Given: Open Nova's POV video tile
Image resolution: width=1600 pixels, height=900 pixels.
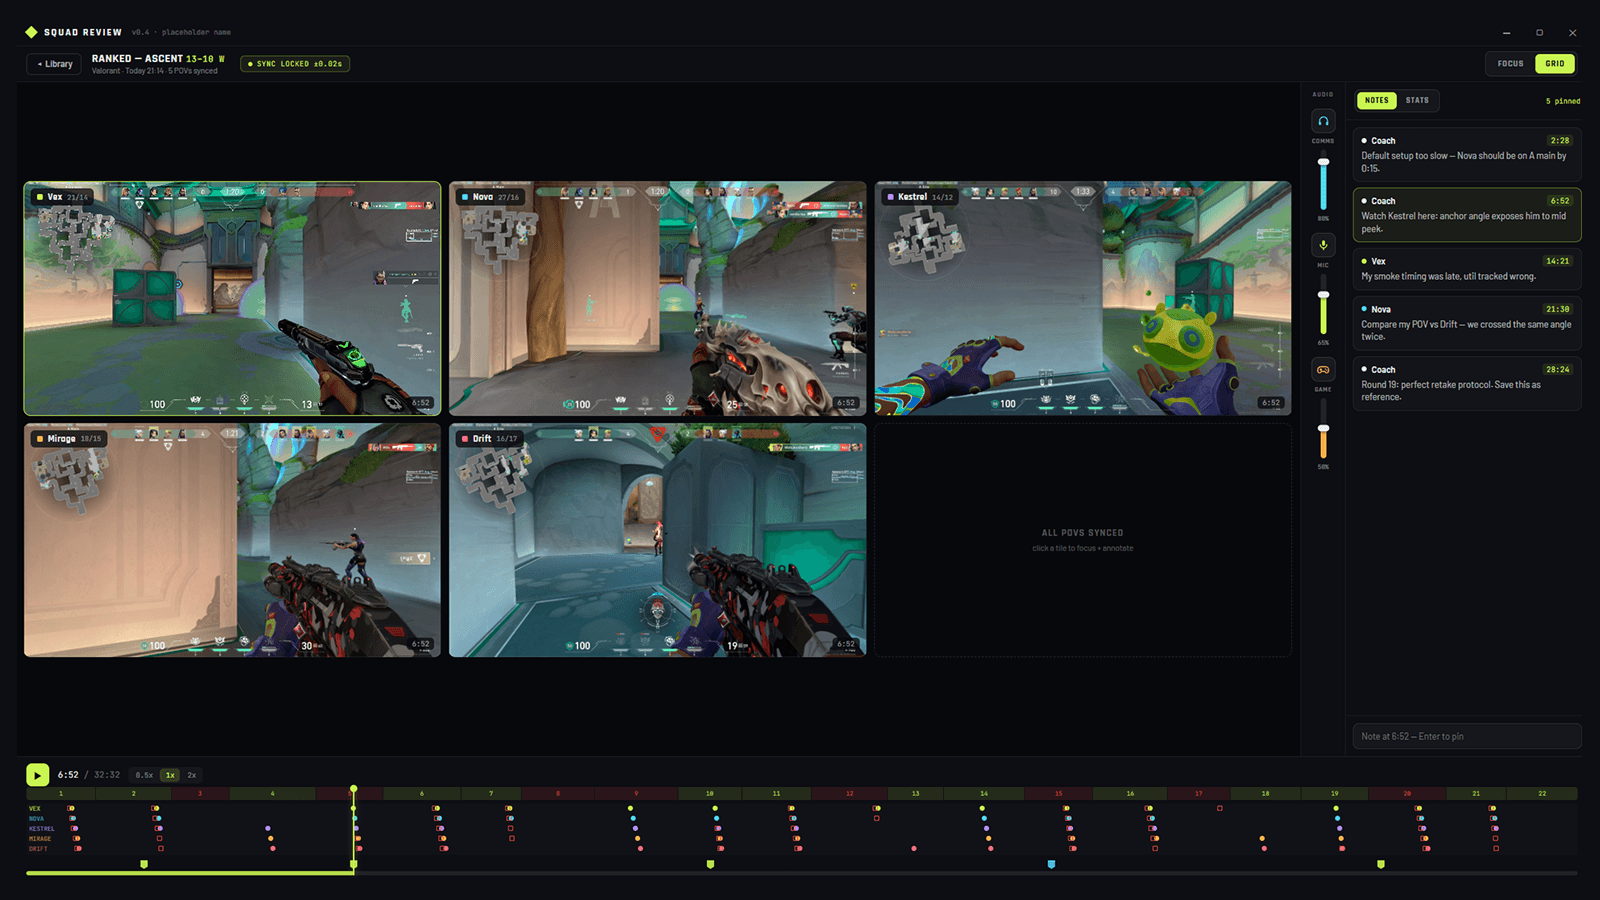Looking at the screenshot, I should (658, 298).
